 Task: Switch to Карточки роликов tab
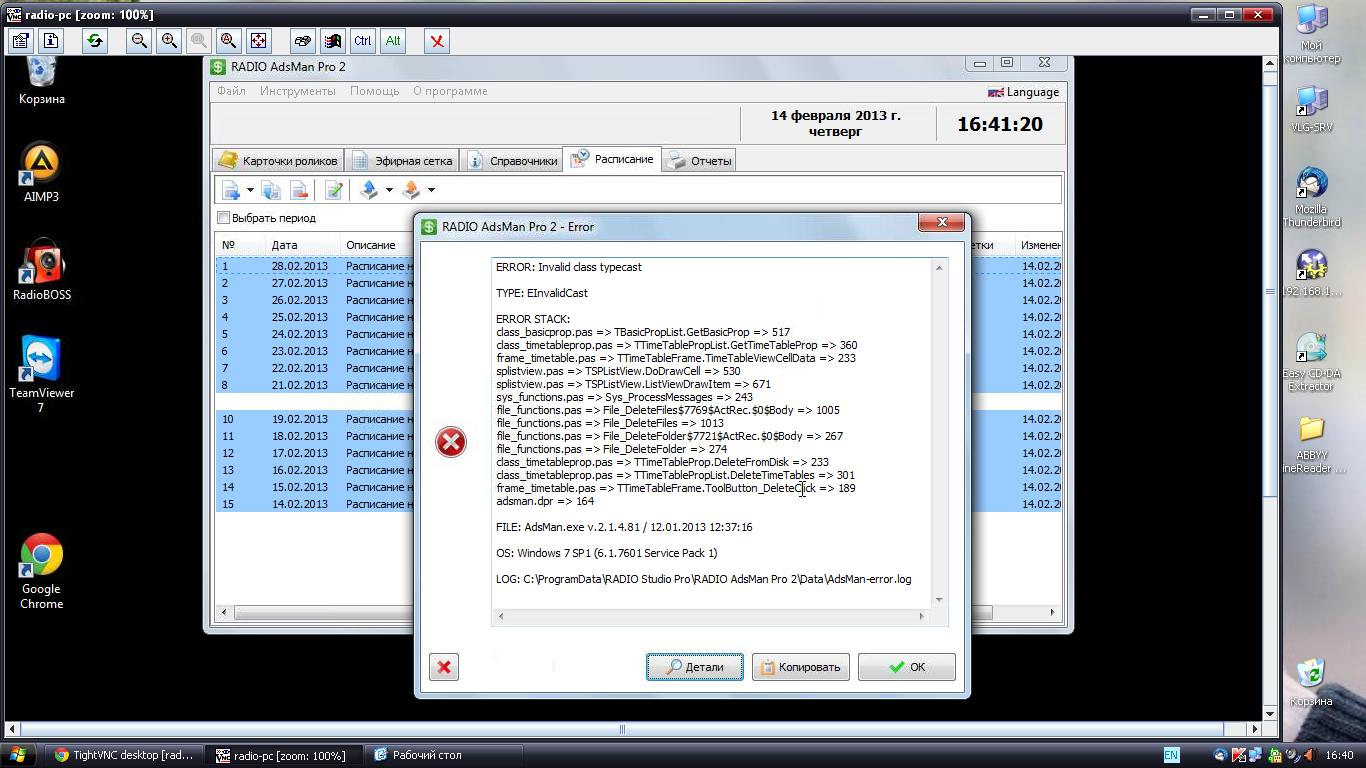[x=279, y=160]
